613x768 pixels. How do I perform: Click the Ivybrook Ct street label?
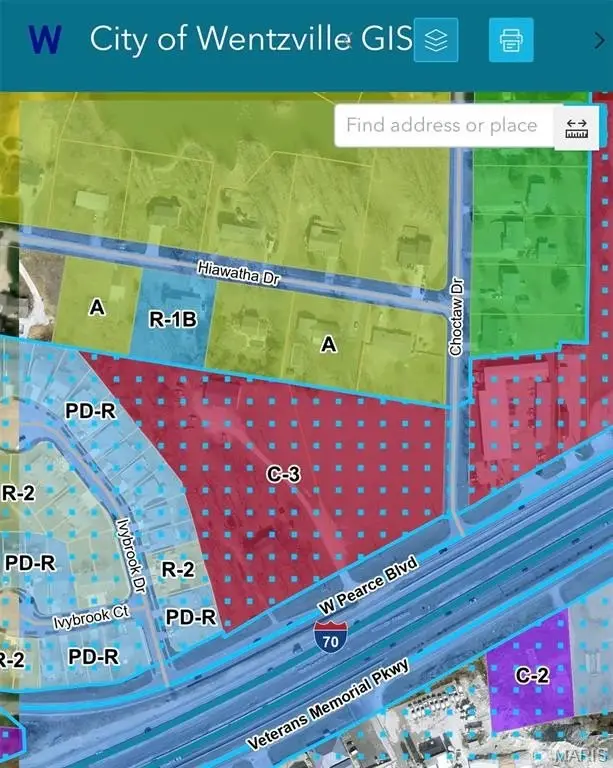point(91,617)
